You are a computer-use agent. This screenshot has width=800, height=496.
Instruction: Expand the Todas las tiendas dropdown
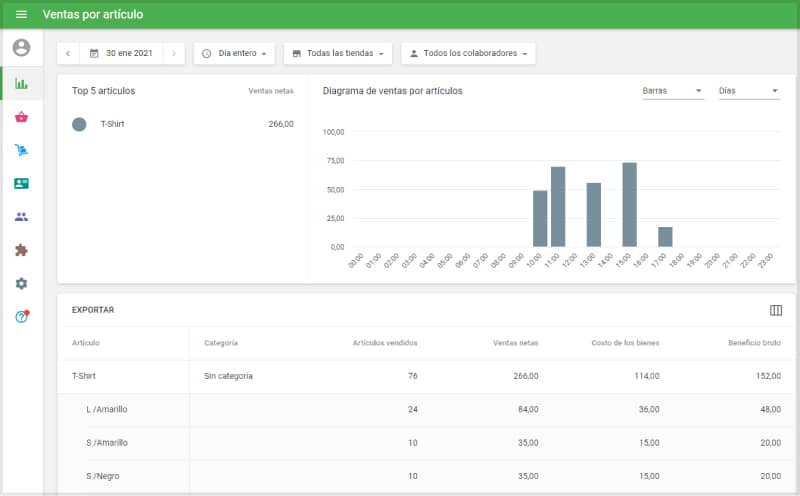point(337,53)
